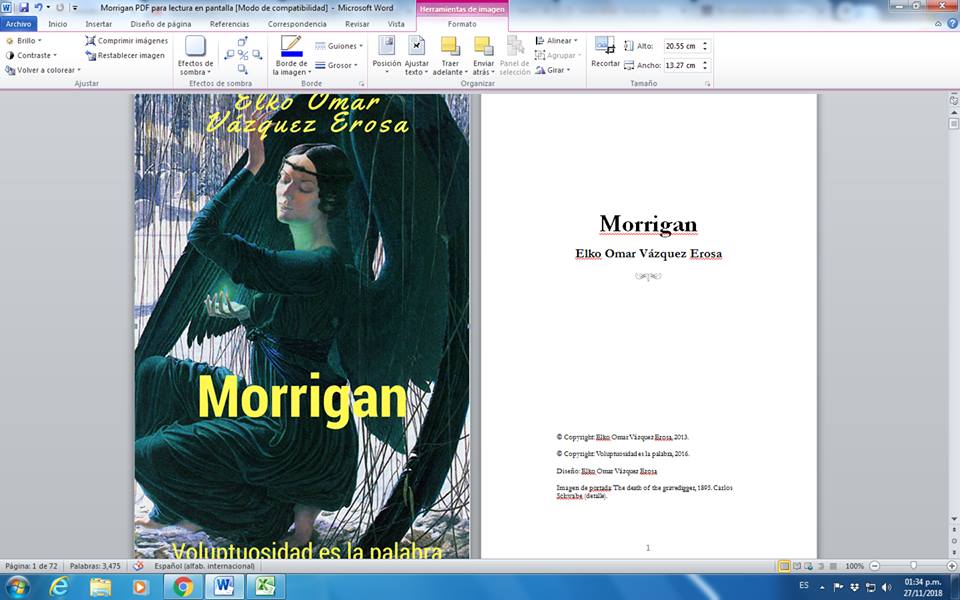This screenshot has height=600, width=960.
Task: Expand the Brillo dropdown
Action: pyautogui.click(x=24, y=41)
